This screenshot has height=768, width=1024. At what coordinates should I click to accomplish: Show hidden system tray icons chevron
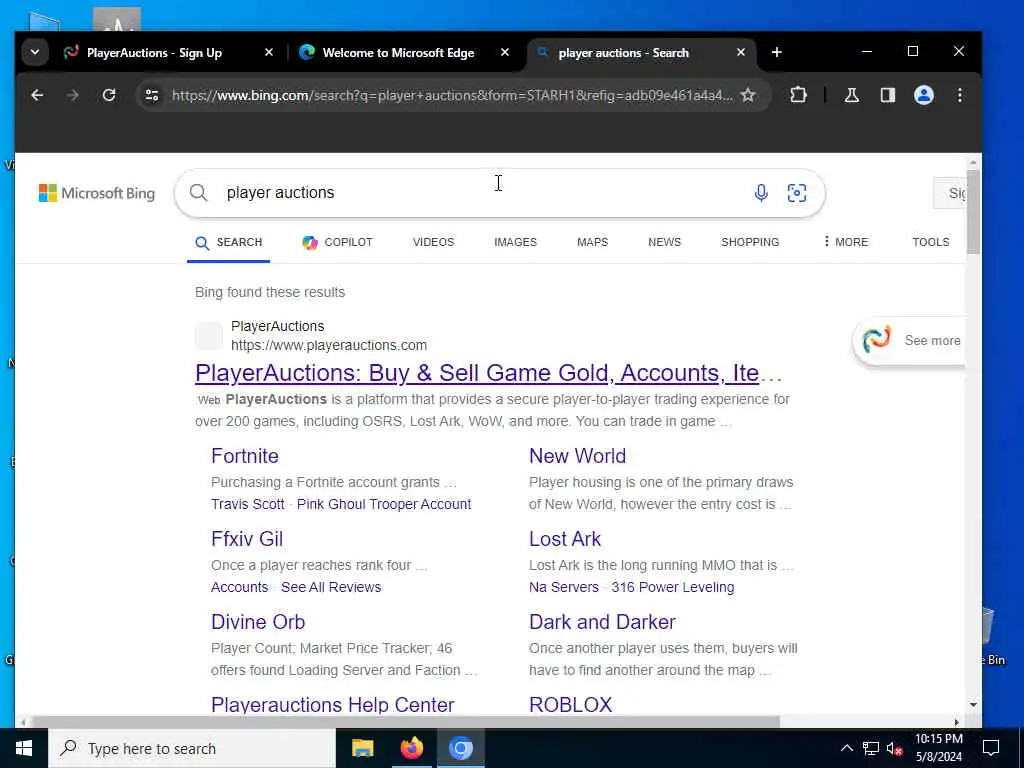click(x=846, y=748)
